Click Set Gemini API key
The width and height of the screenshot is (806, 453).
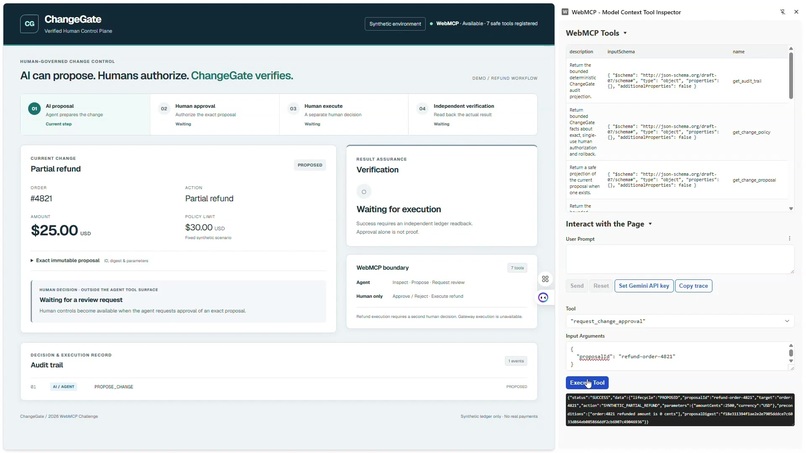click(x=644, y=286)
